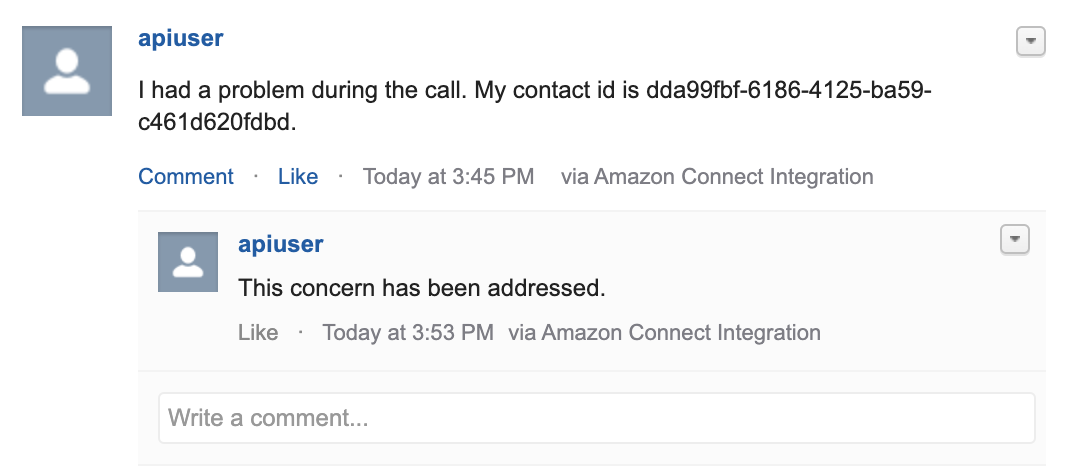Open apiuser profile from the reply comment
The height and width of the screenshot is (476, 1076).
281,244
